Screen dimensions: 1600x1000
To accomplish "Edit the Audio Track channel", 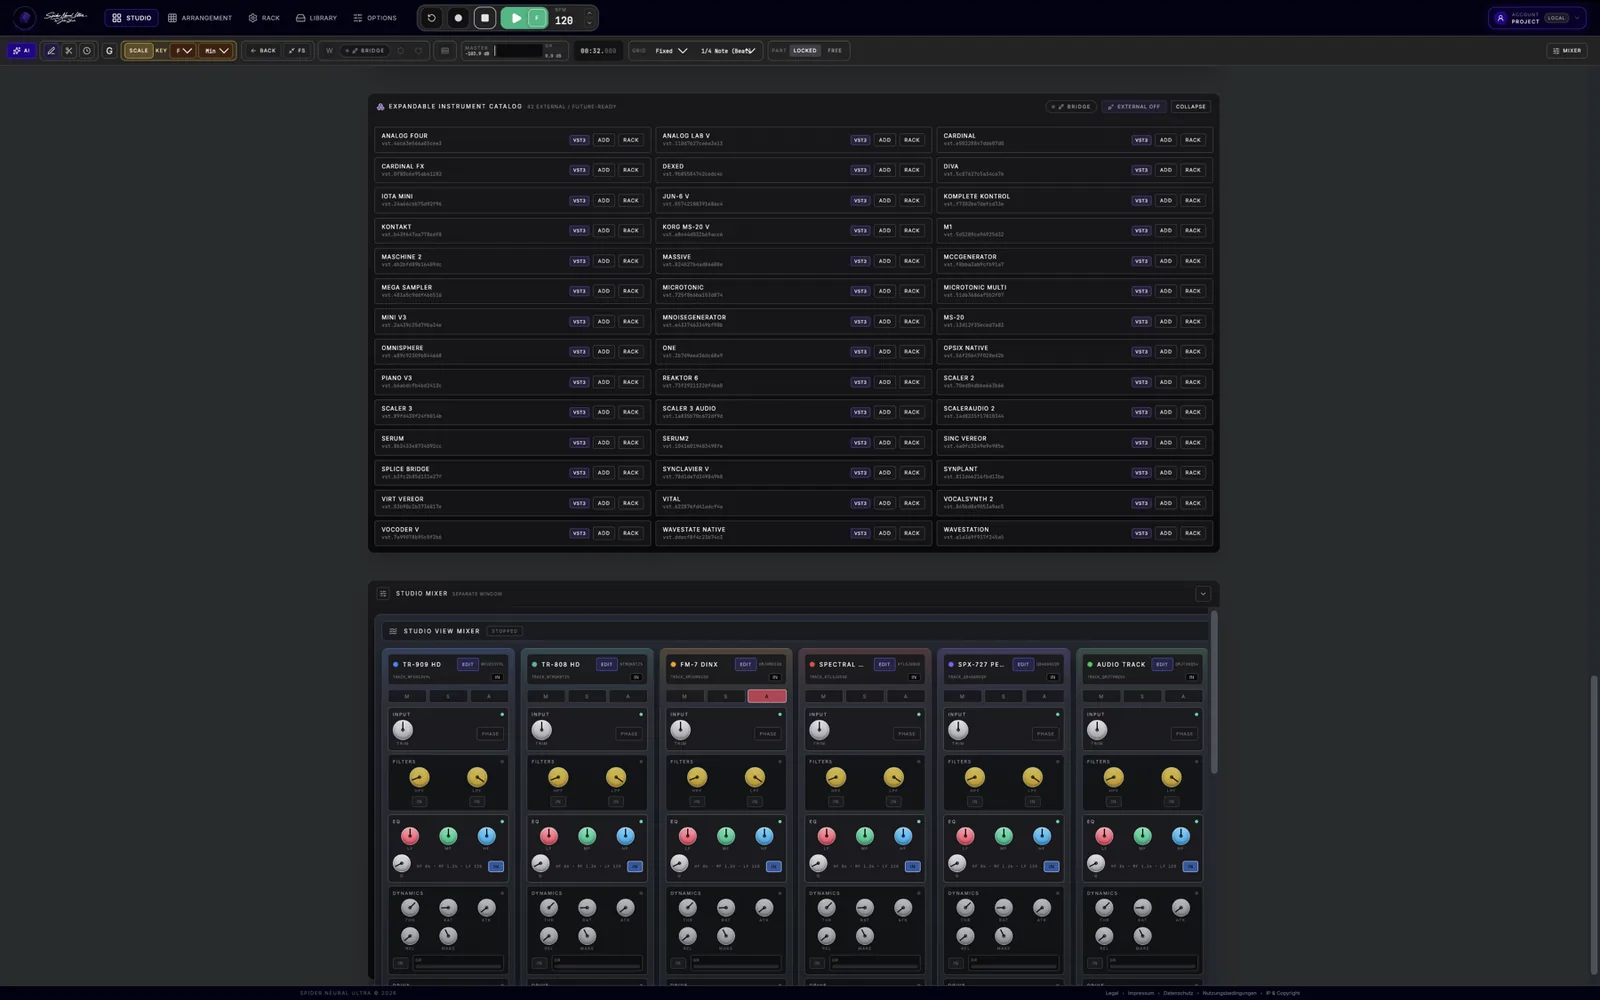I will pyautogui.click(x=1162, y=664).
